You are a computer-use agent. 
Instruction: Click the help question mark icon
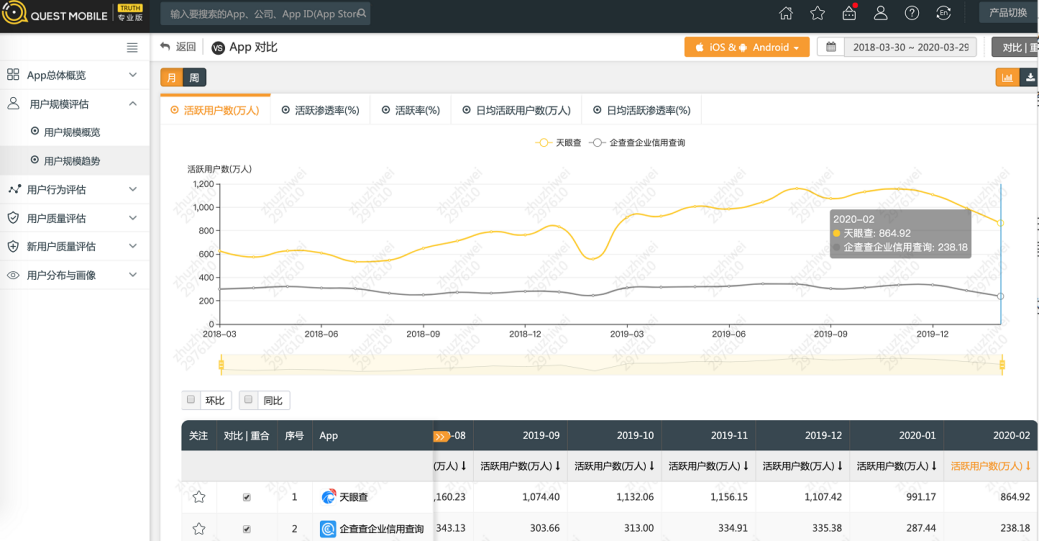(x=911, y=13)
